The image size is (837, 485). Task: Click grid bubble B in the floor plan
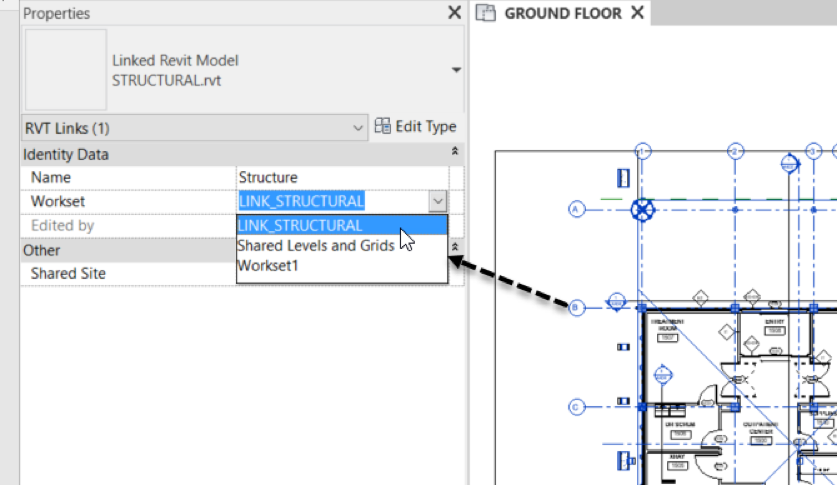coord(576,308)
